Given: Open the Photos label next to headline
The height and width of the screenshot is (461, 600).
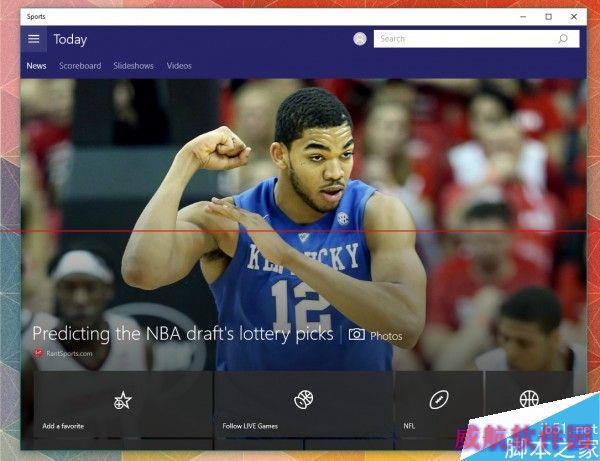Looking at the screenshot, I should (386, 336).
